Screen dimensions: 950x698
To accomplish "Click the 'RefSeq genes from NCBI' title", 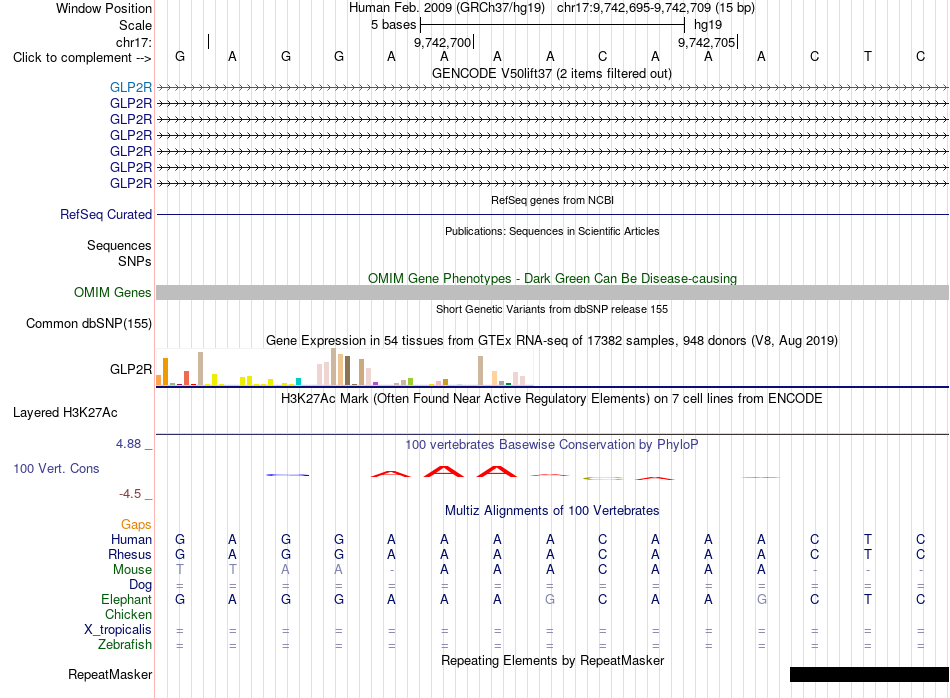I will (x=552, y=200).
